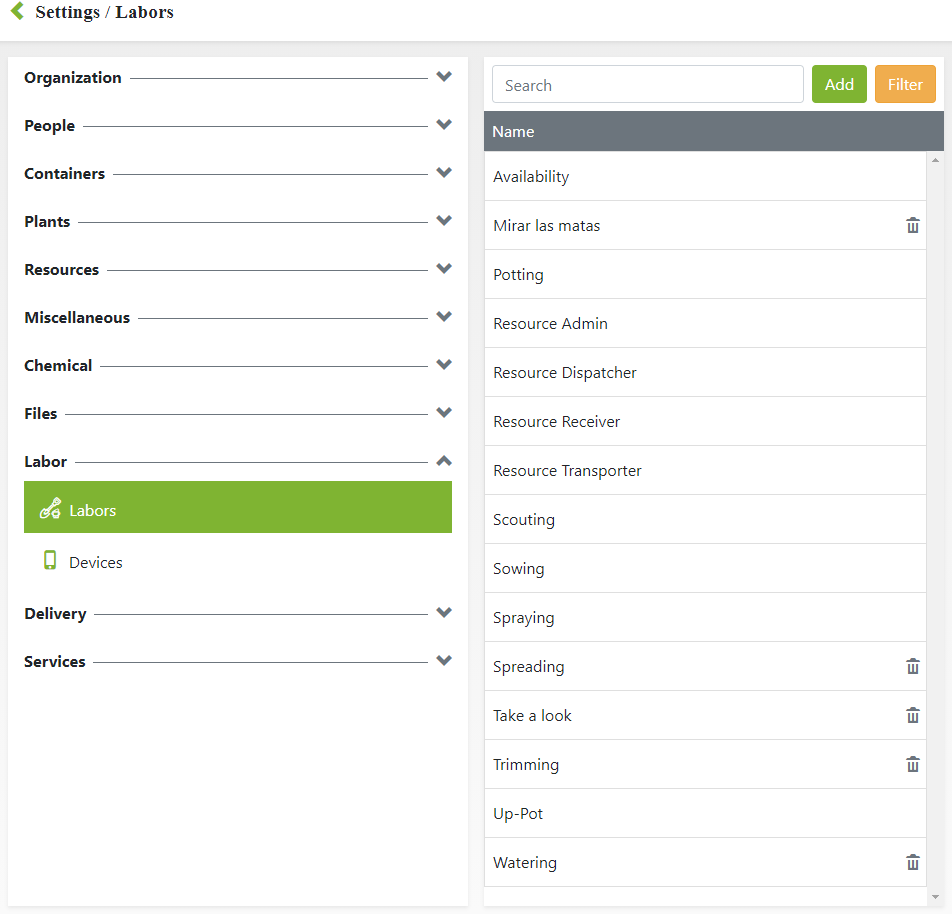Expand the Organization section
This screenshot has width=952, height=914.
444,77
